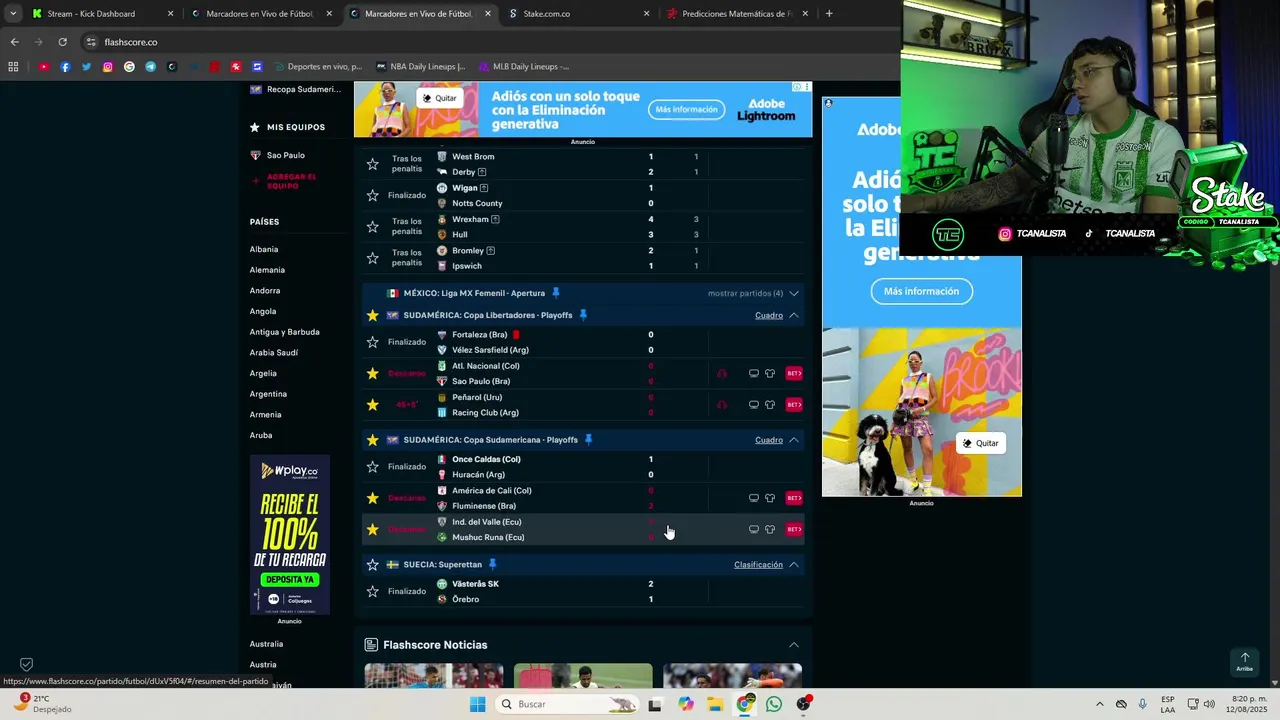Viewport: 1280px width, 720px height.
Task: Open Google bookmark icon
Action: click(129, 67)
